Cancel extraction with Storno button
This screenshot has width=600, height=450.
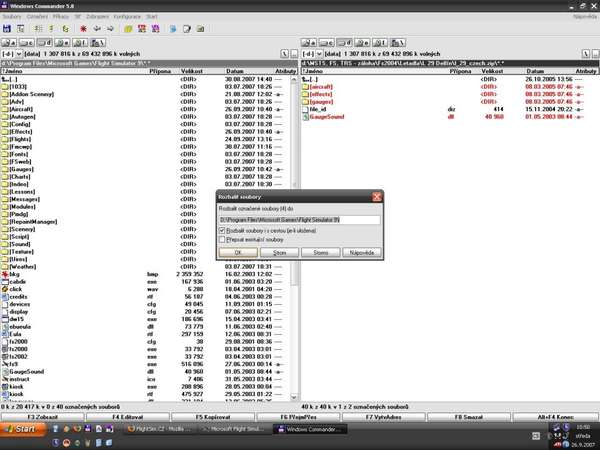[x=321, y=253]
